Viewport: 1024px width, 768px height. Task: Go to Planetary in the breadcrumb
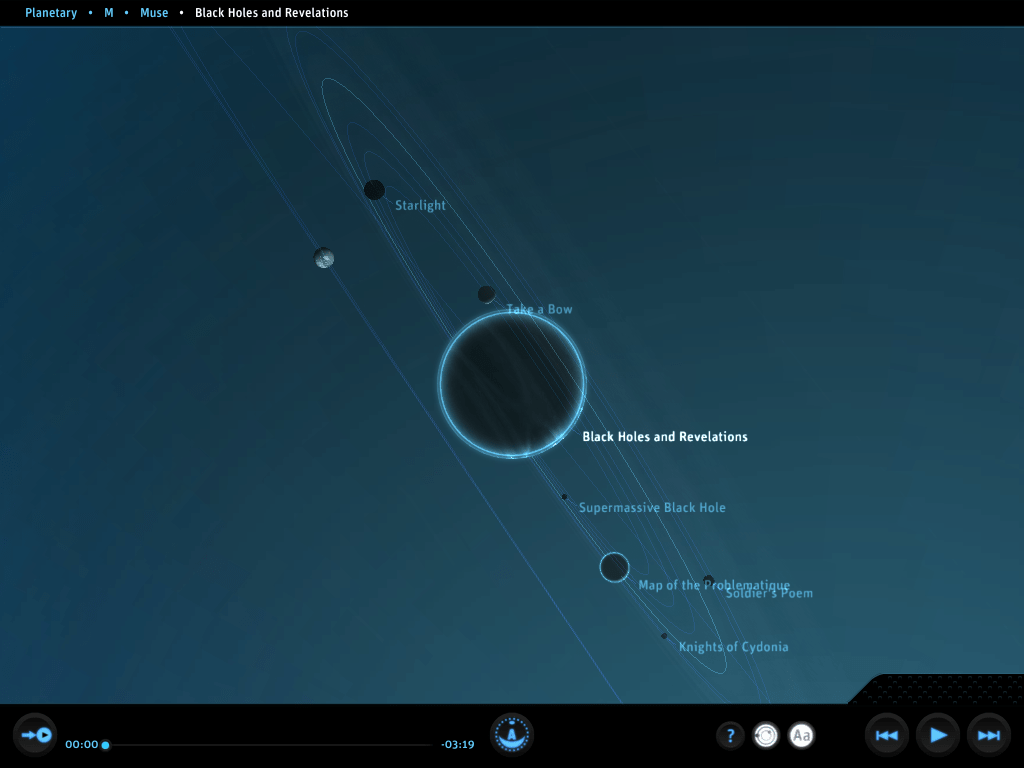(x=51, y=12)
